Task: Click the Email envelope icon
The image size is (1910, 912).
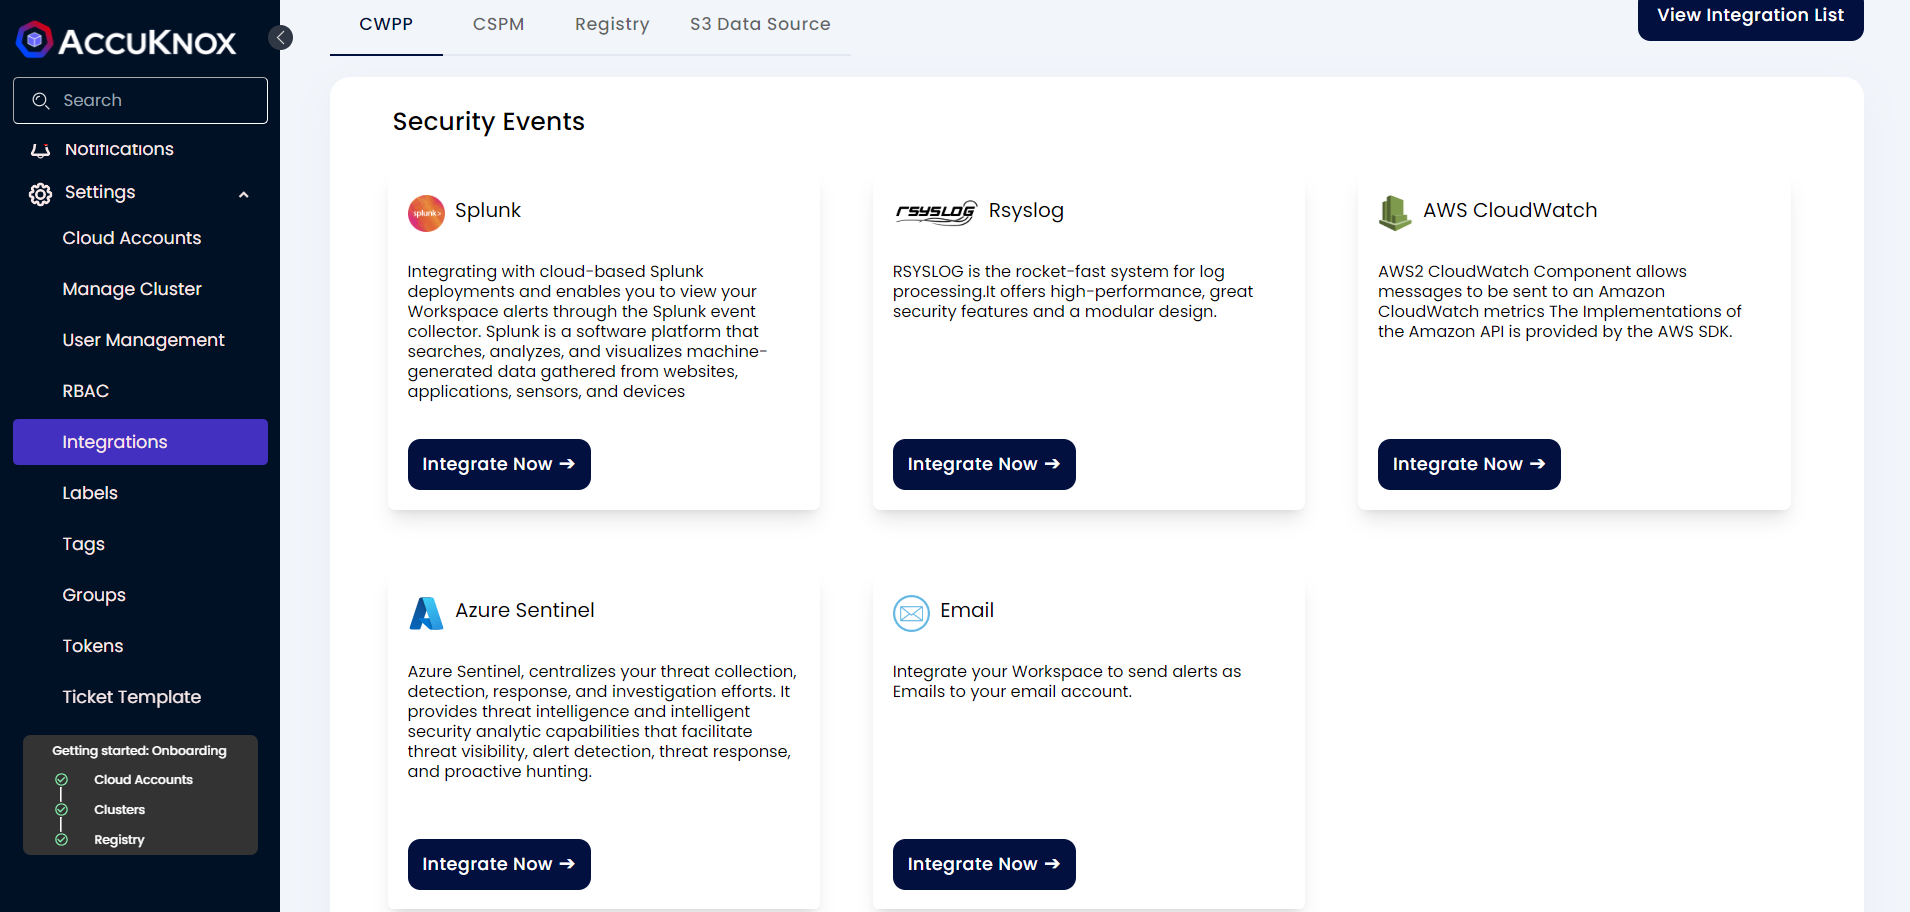Action: (911, 613)
